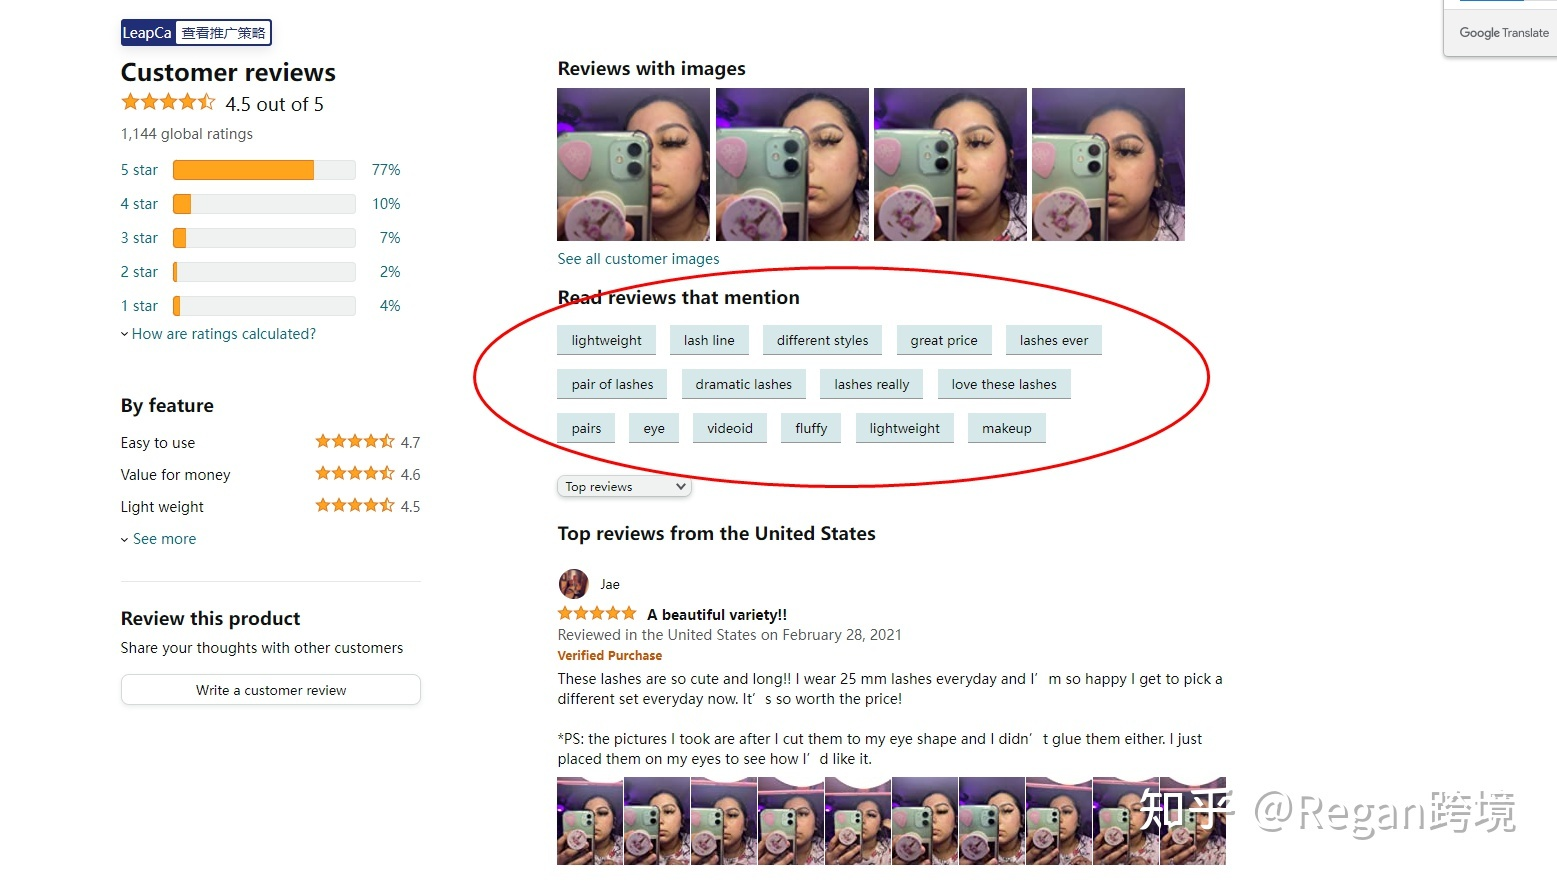This screenshot has width=1557, height=883.
Task: Select the 'fluffy' review tag
Action: [811, 428]
